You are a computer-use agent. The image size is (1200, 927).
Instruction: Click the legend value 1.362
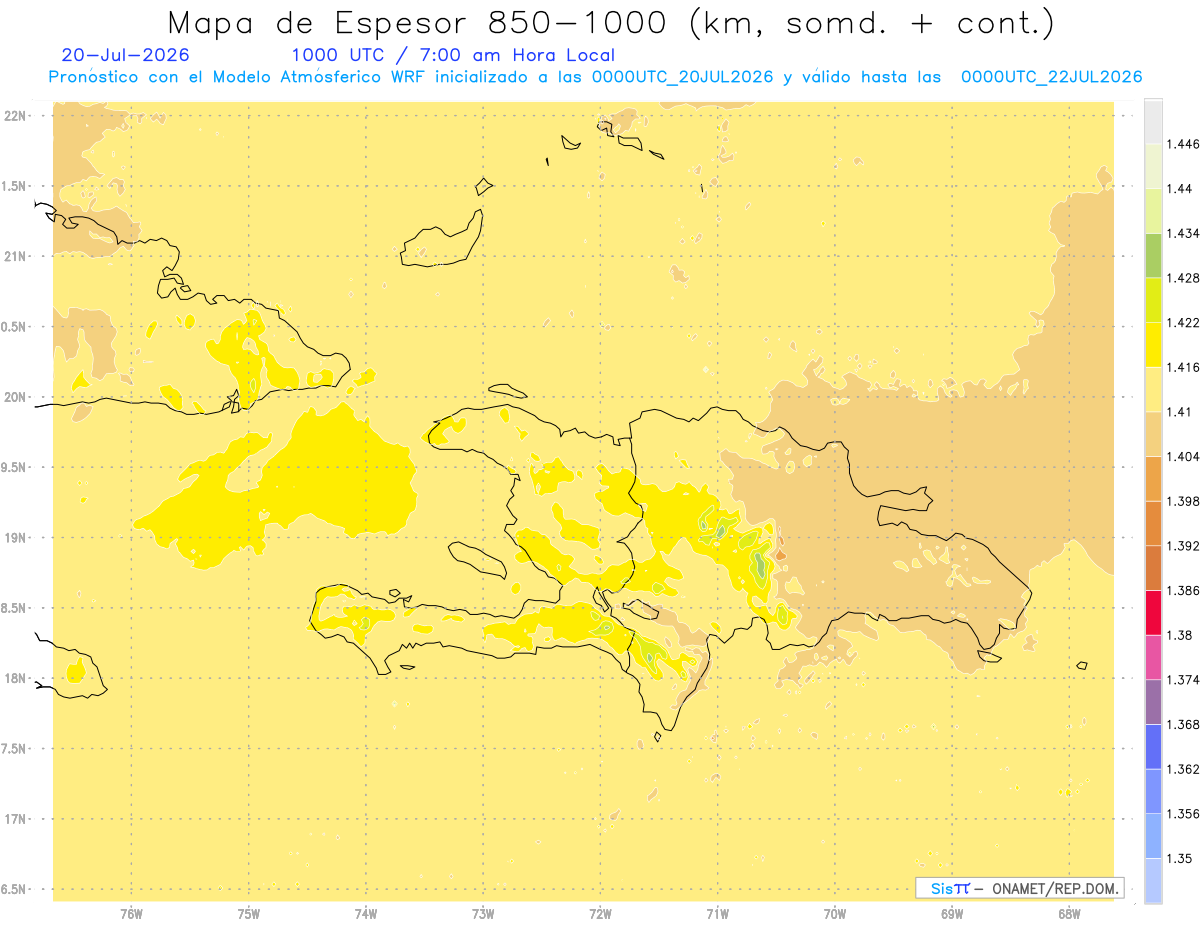[1183, 769]
